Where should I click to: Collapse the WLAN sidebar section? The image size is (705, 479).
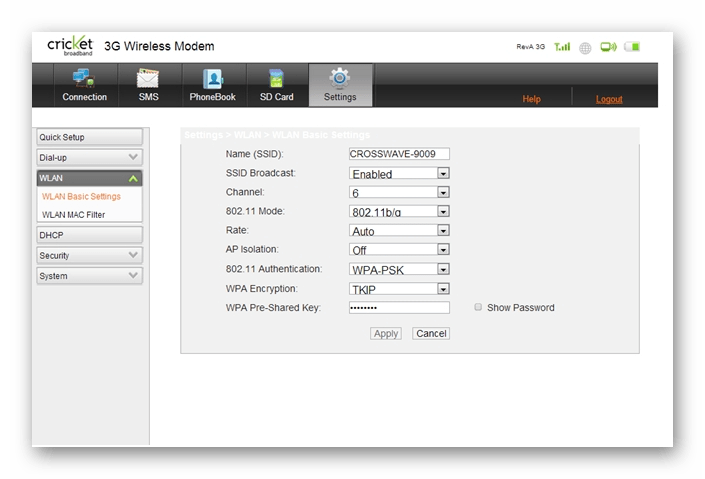(x=89, y=178)
